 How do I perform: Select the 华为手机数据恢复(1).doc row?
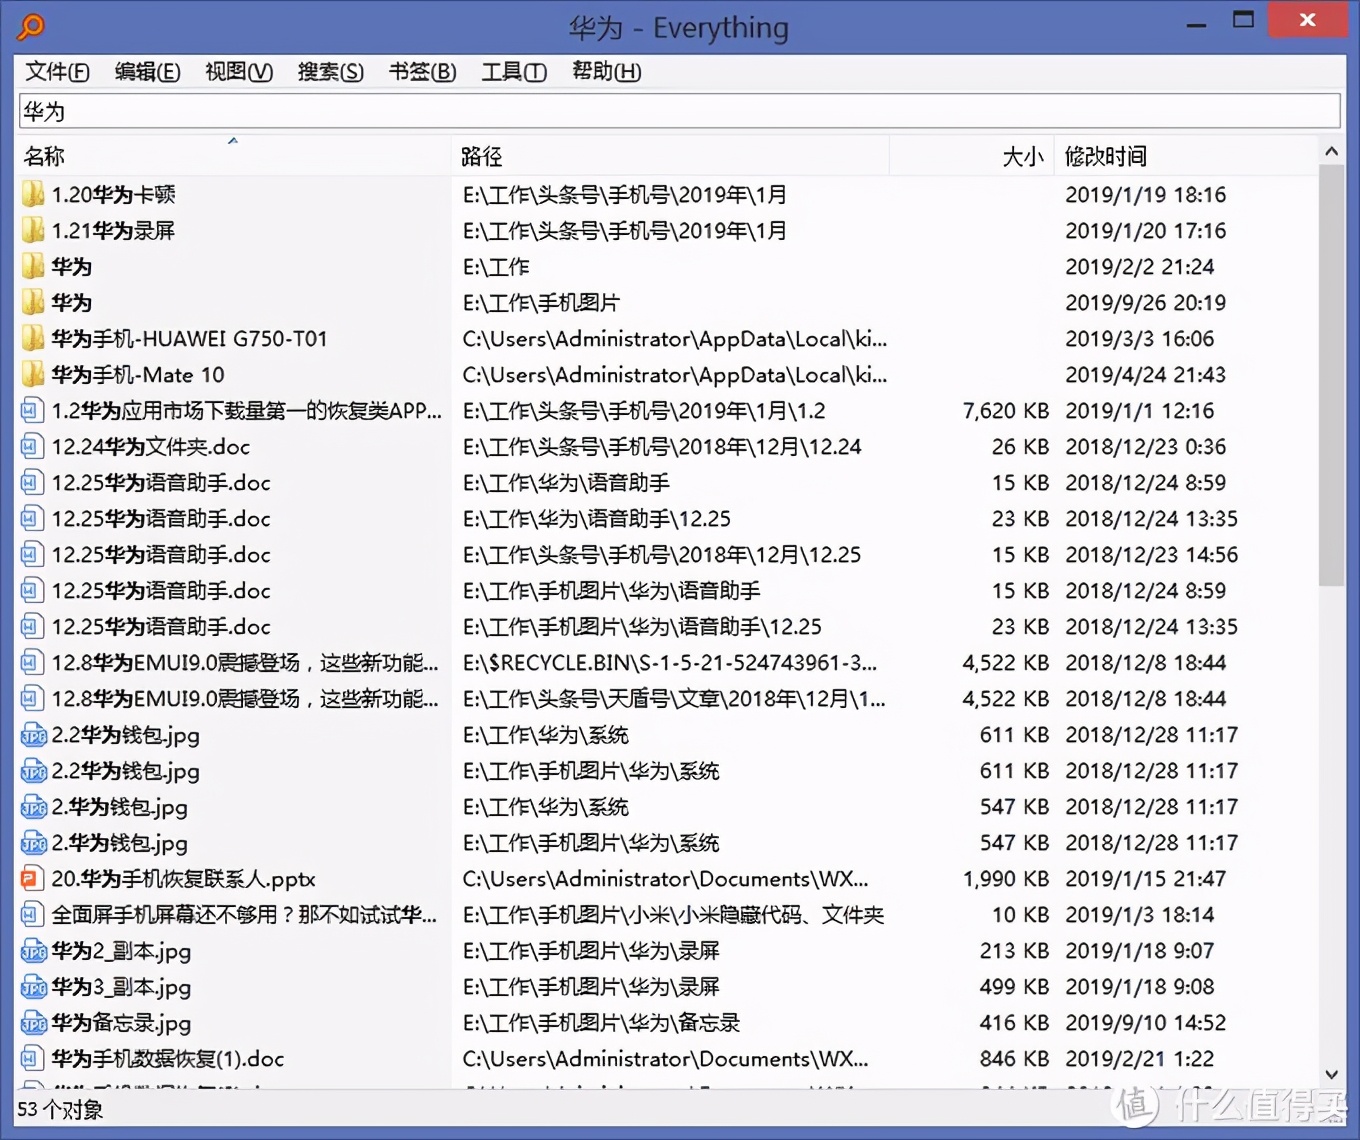click(x=168, y=1059)
